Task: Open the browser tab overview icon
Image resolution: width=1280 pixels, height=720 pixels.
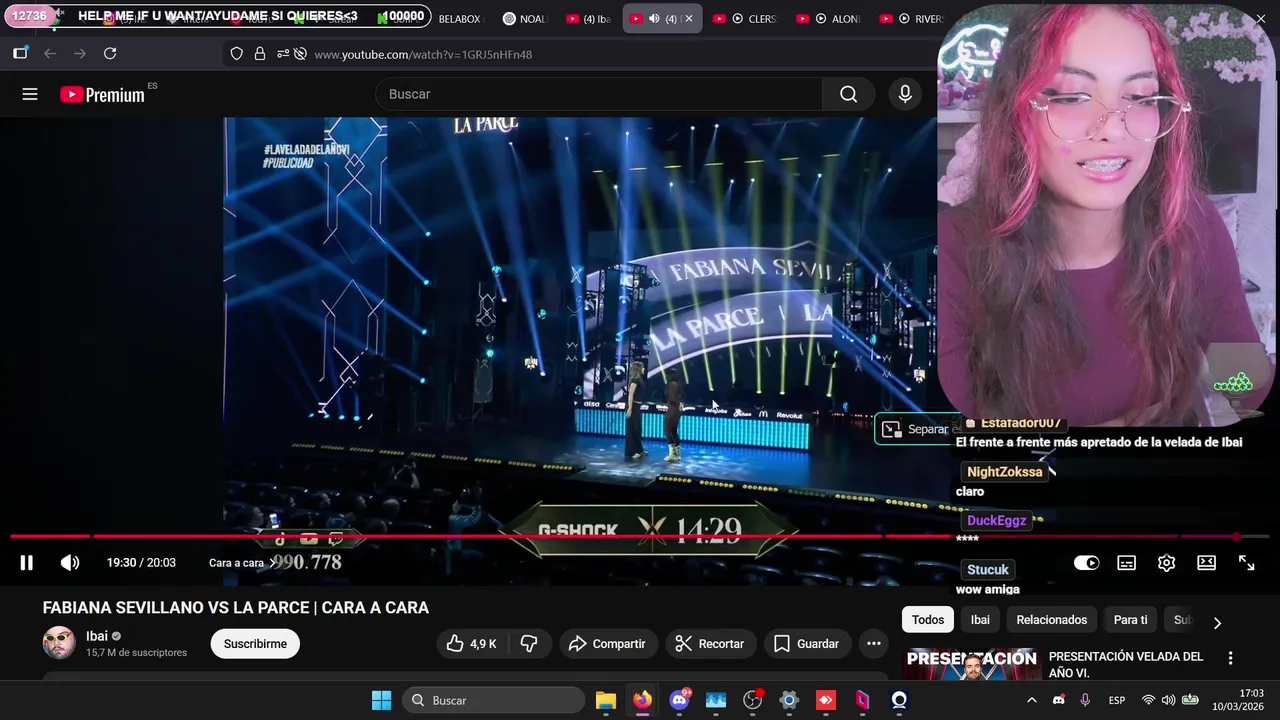Action: (x=20, y=54)
